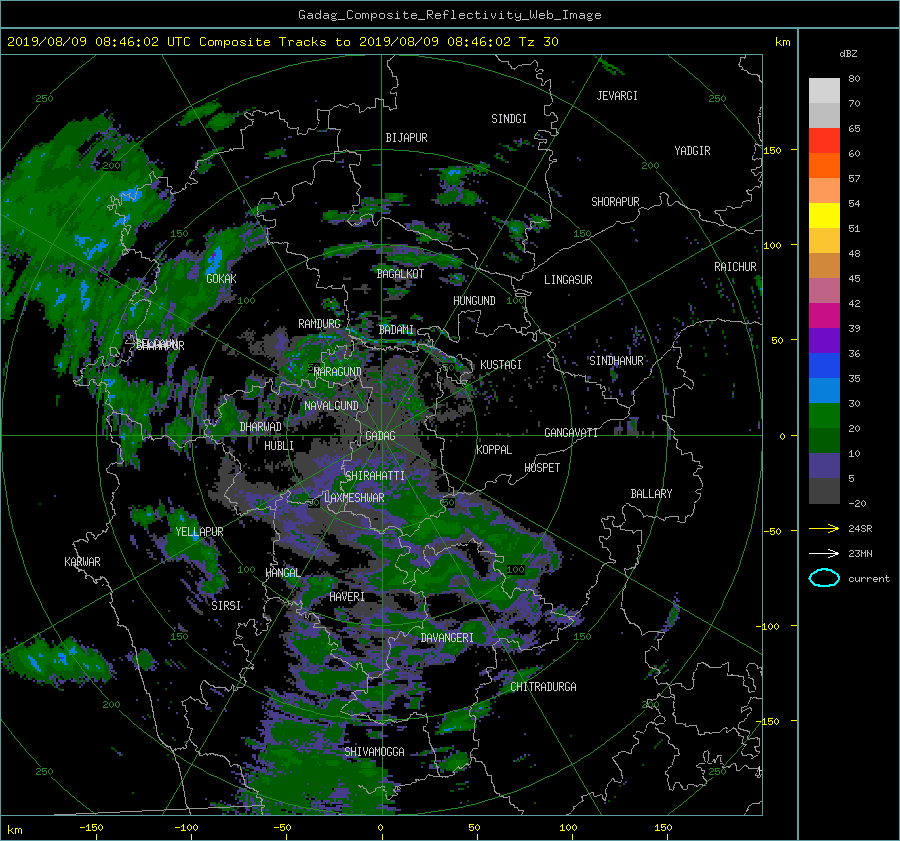Pick the red swatch in dBZ legend

824,140
